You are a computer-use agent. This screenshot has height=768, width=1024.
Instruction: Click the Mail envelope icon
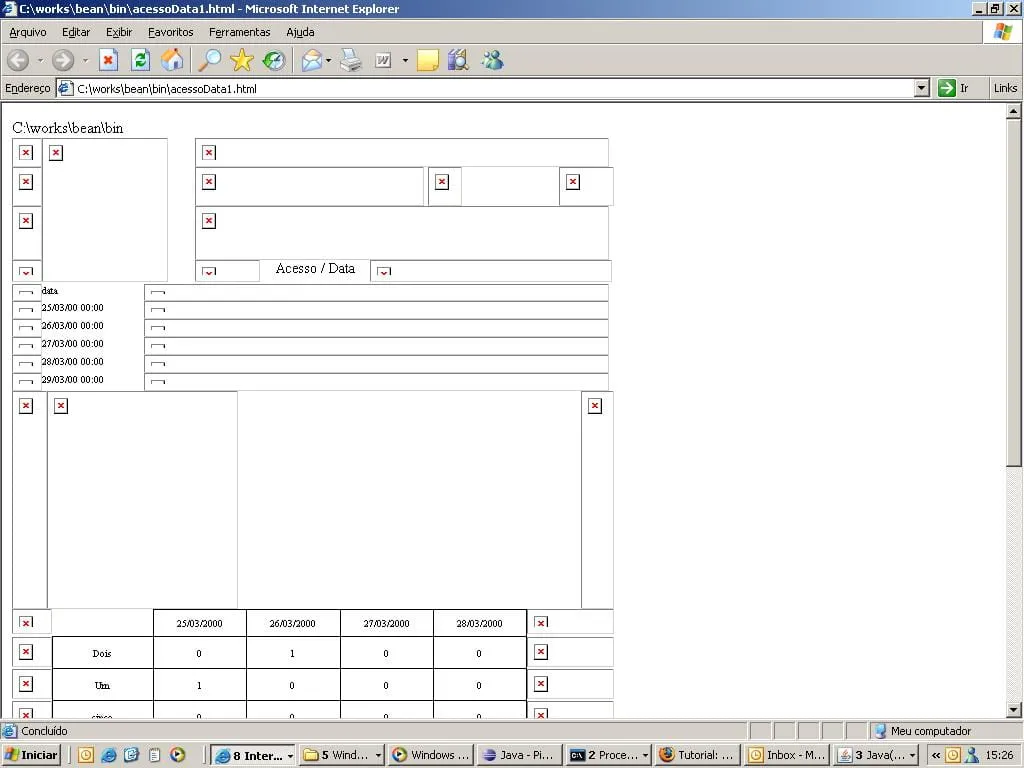312,61
